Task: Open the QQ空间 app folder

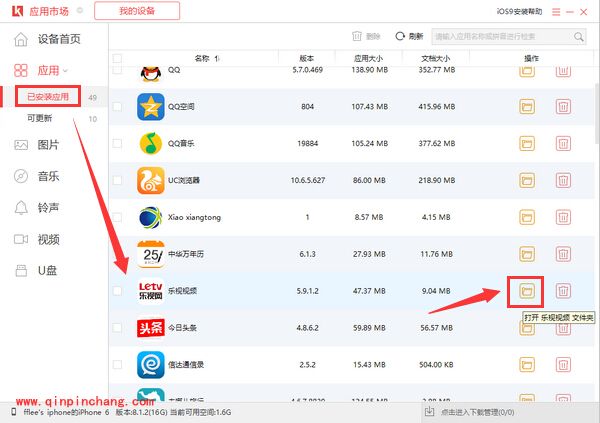Action: pos(527,106)
